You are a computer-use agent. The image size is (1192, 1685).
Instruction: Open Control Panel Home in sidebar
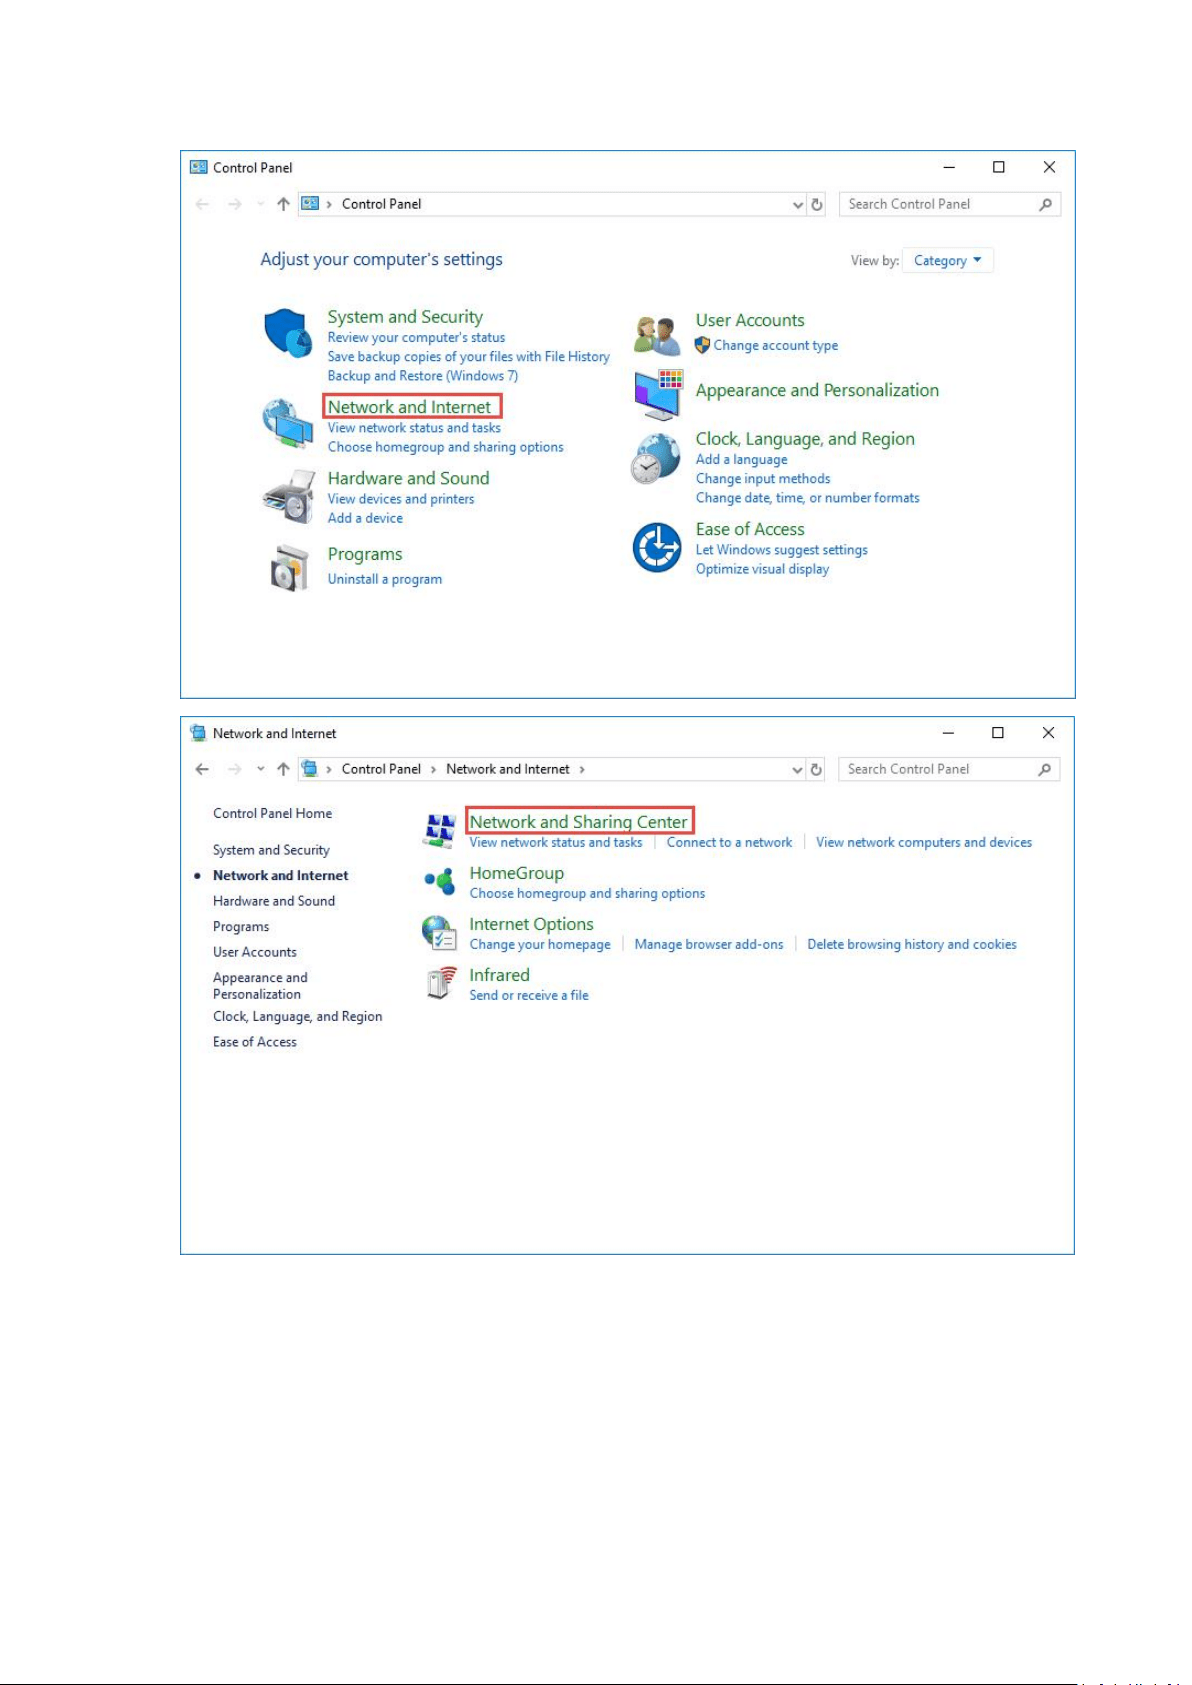[x=272, y=813]
